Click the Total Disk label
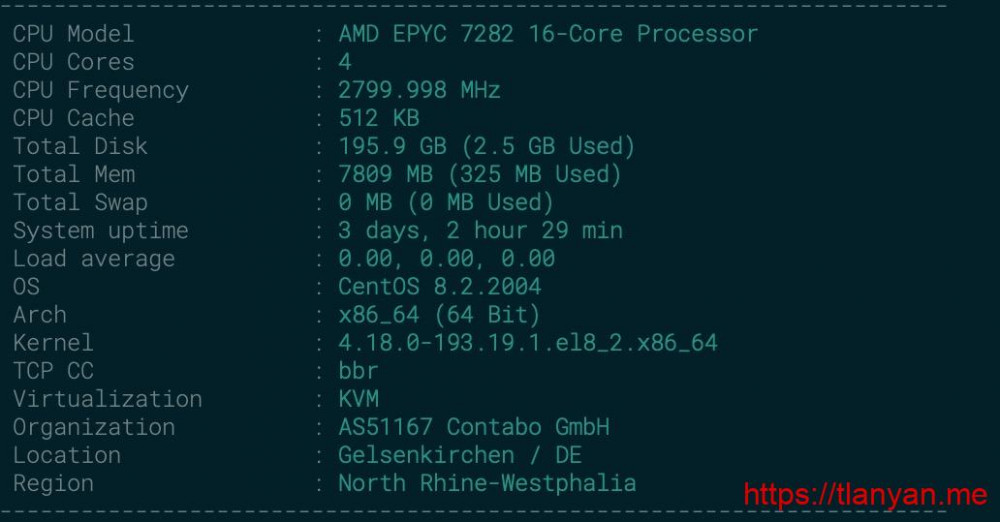This screenshot has width=1000, height=522. (80, 146)
